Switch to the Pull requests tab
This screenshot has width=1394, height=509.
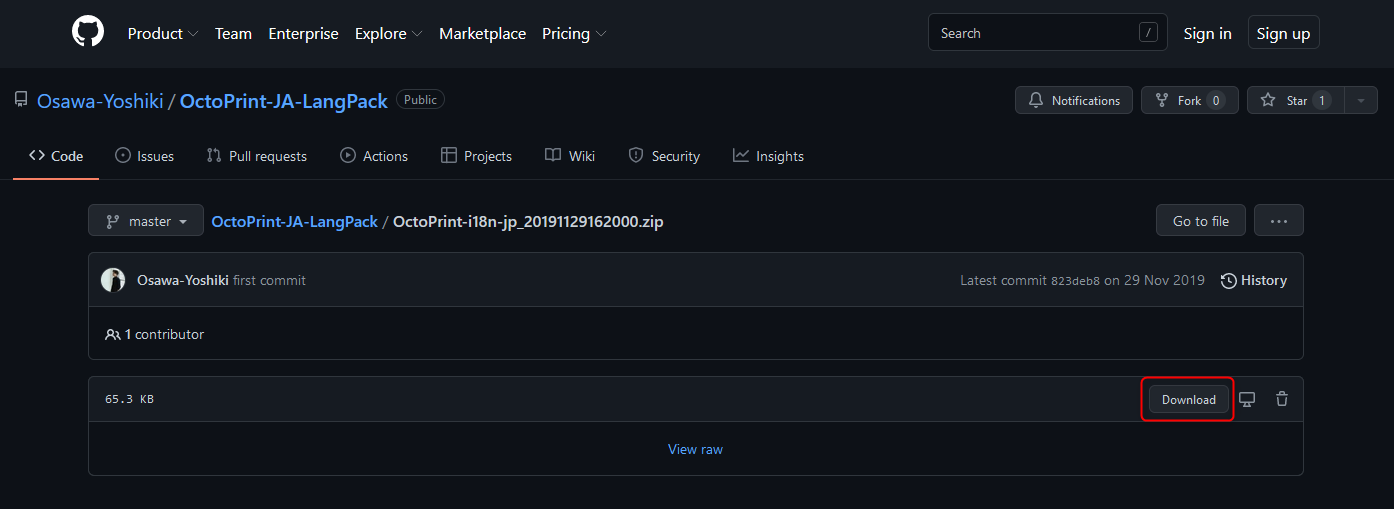point(256,156)
